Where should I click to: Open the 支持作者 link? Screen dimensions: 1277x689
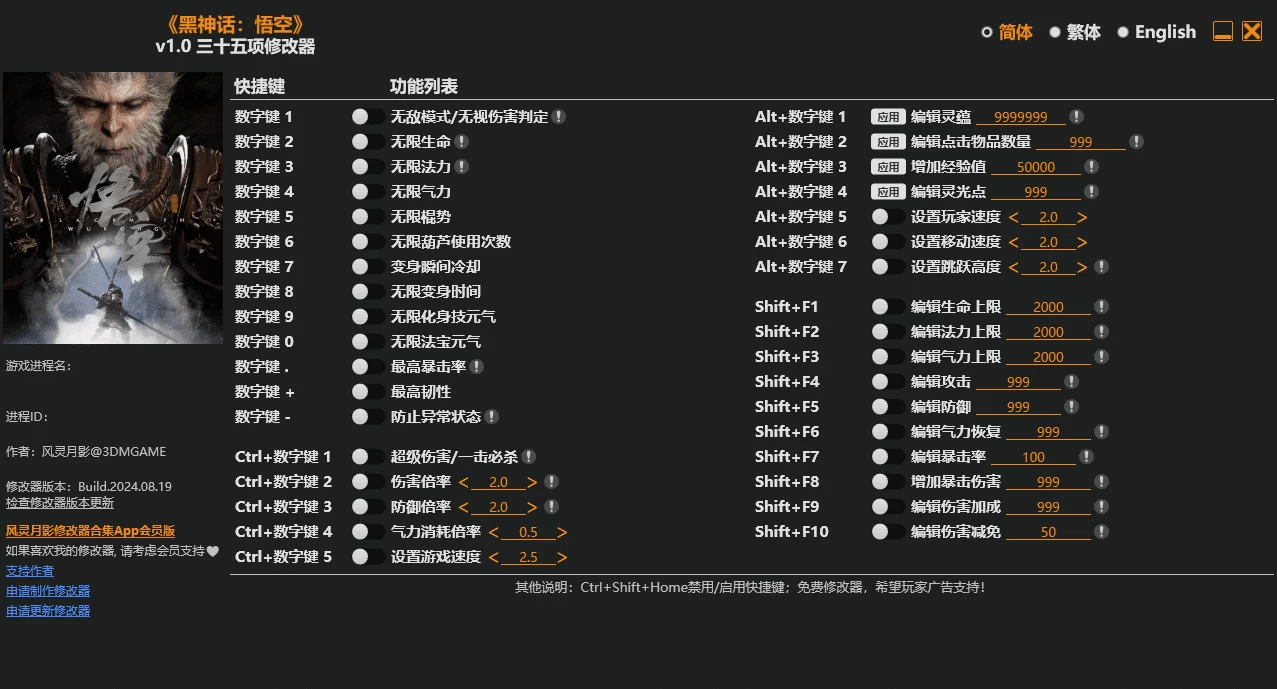30,571
